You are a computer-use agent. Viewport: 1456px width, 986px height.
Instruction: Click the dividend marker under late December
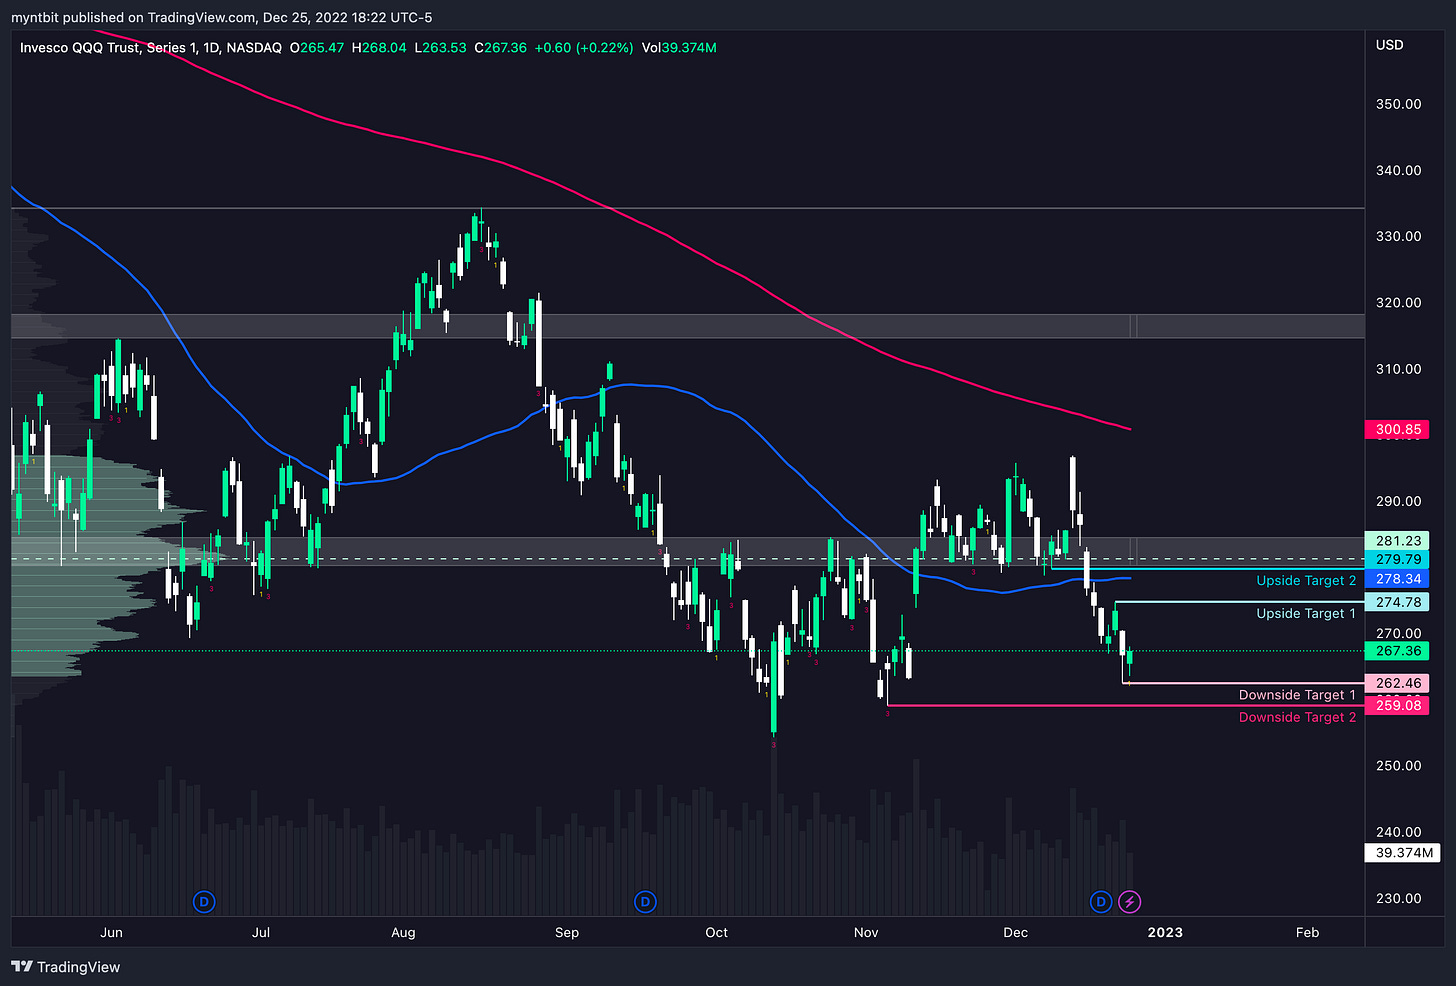coord(1101,902)
